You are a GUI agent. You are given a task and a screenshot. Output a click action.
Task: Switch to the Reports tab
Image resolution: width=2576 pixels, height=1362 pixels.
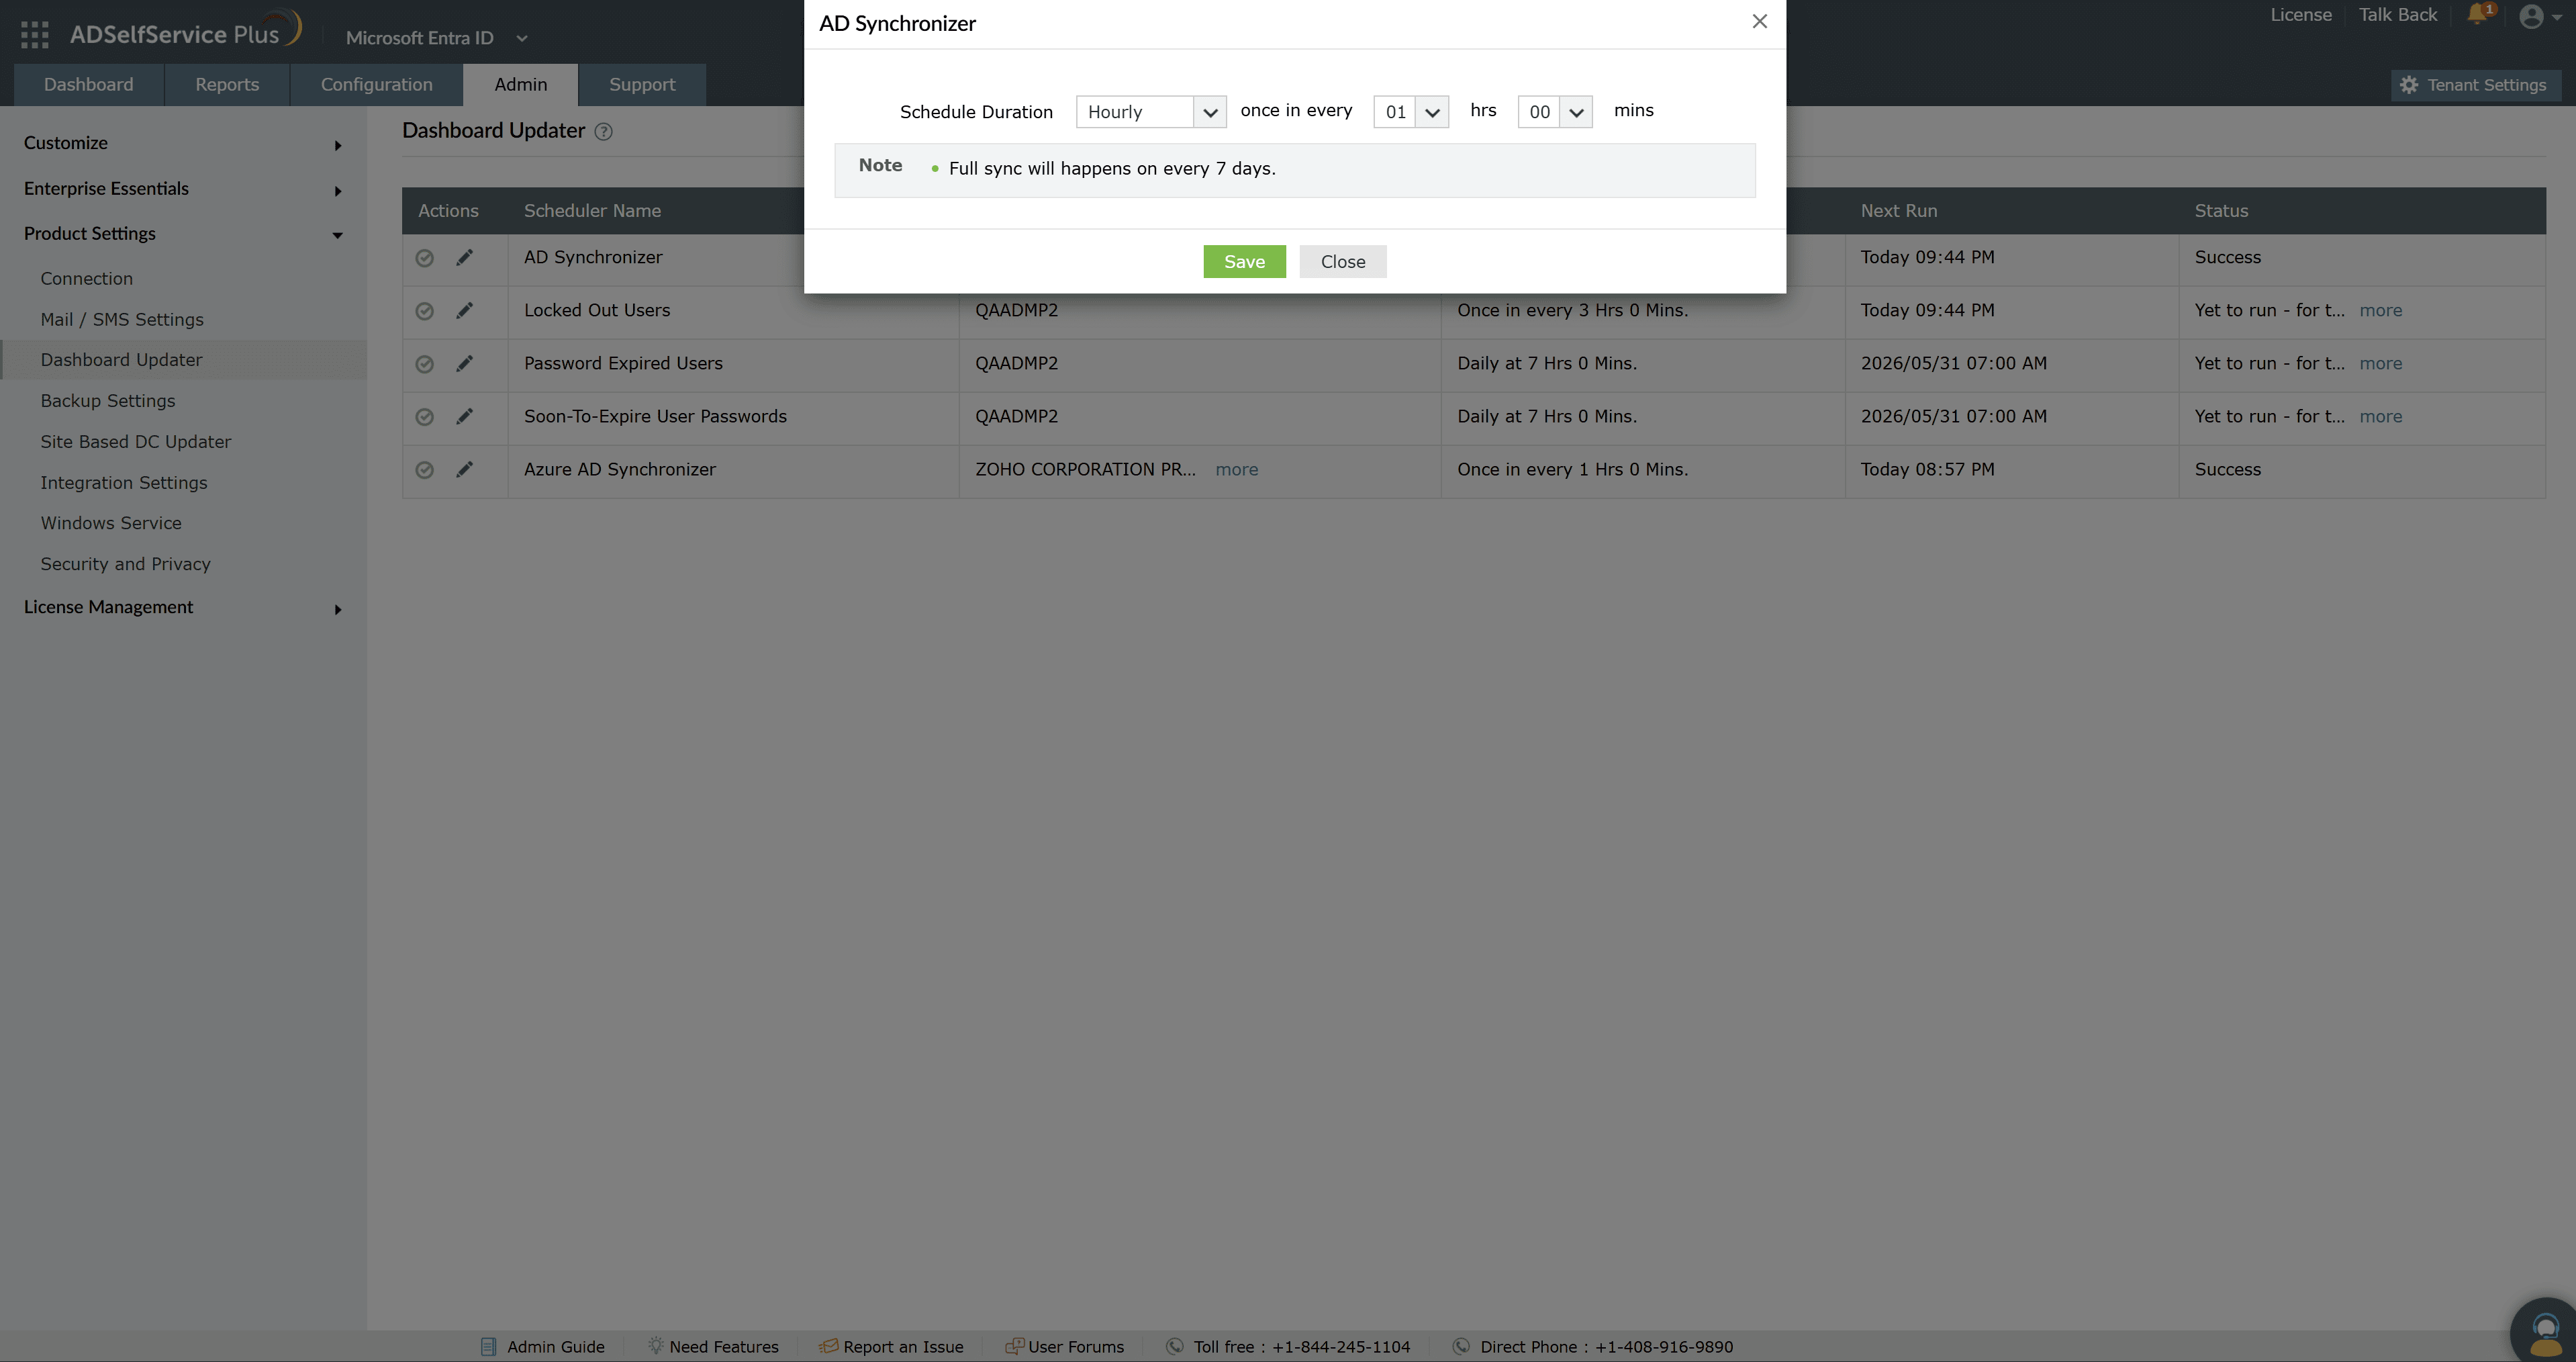227,85
